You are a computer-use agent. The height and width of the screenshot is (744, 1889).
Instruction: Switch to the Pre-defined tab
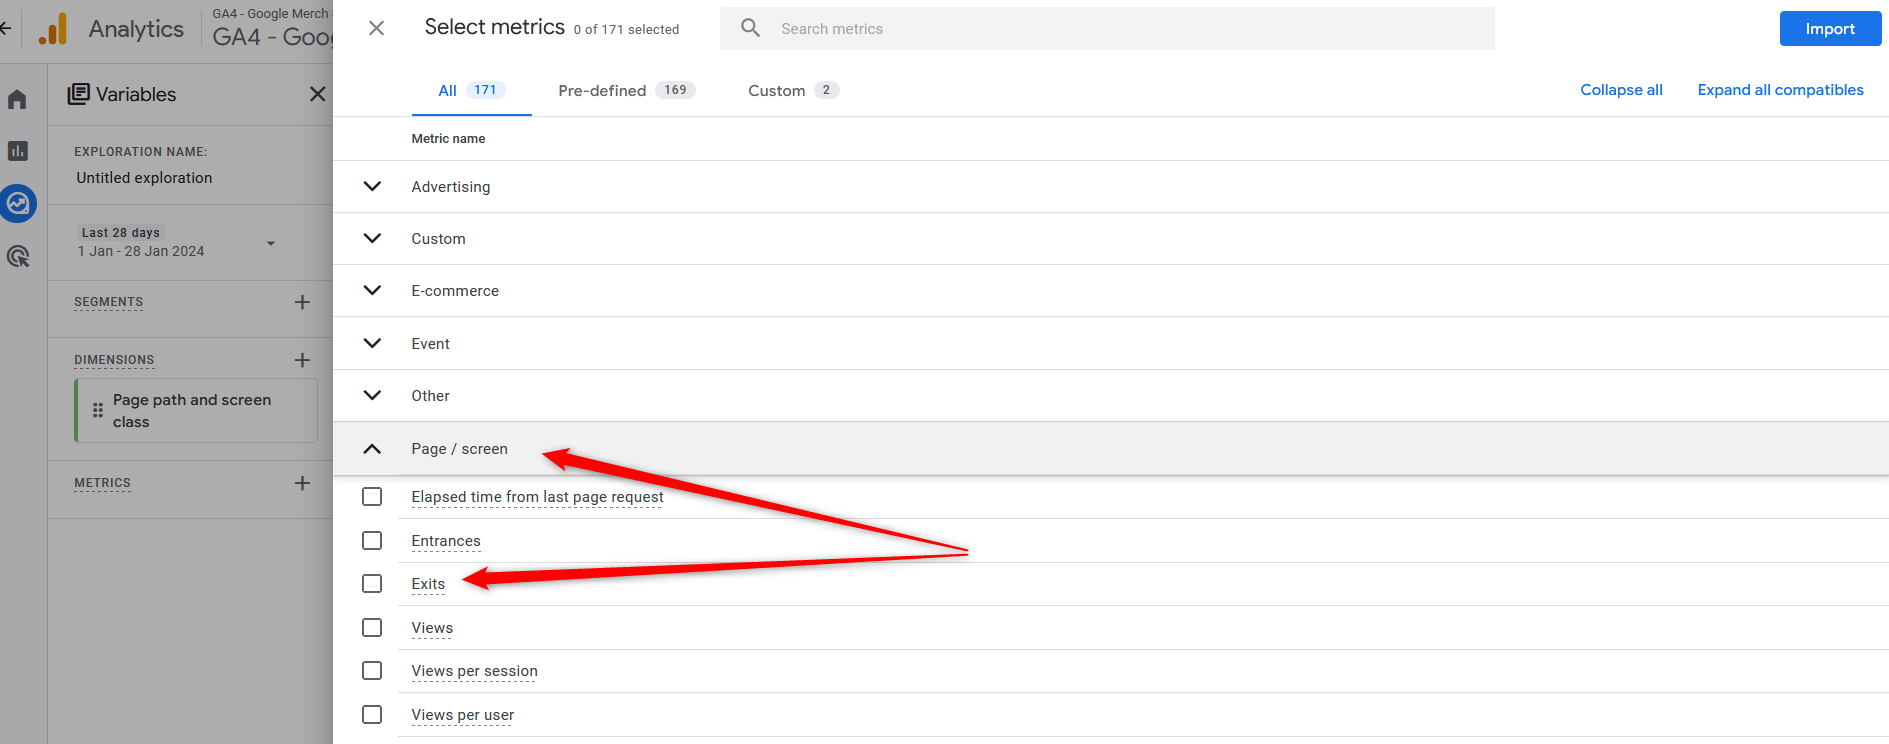626,90
